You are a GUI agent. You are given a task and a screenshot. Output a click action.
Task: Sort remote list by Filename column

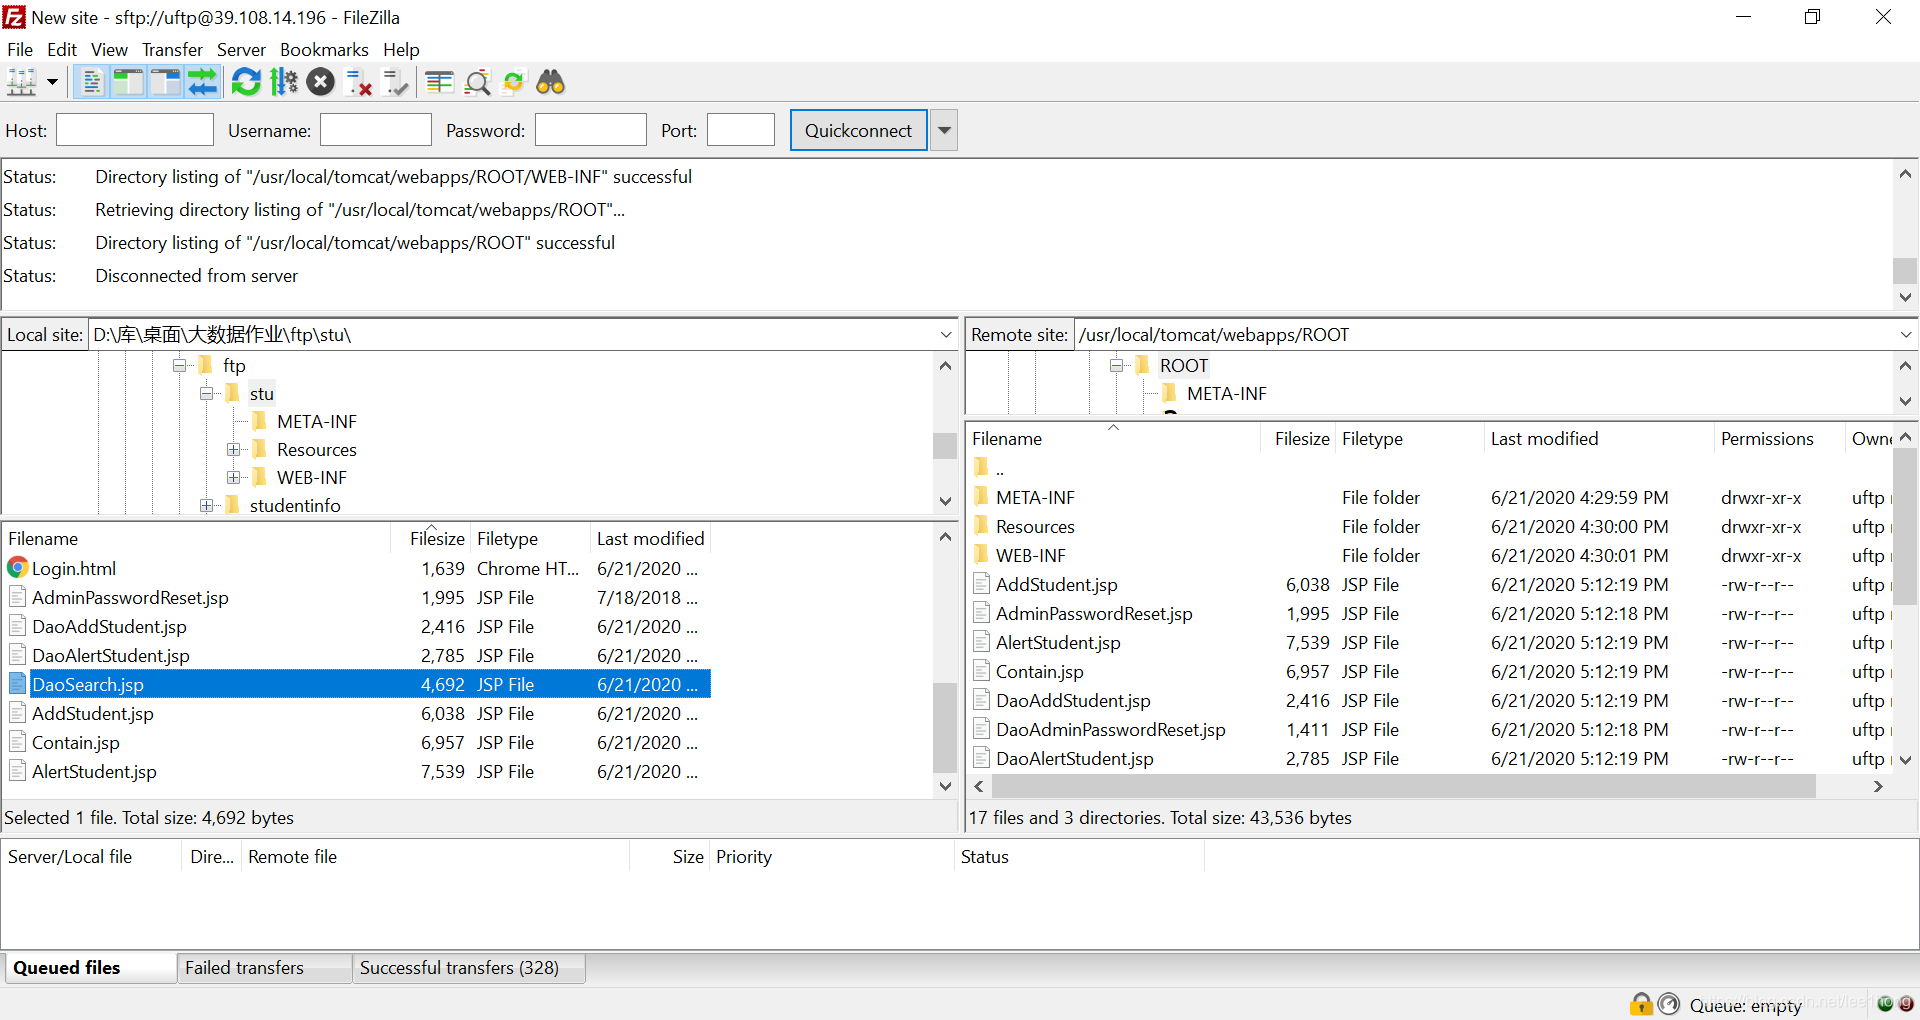point(1113,438)
